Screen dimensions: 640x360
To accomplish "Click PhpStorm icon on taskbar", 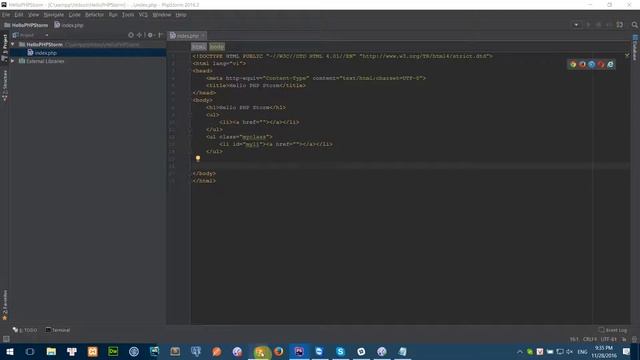I will click(x=299, y=351).
